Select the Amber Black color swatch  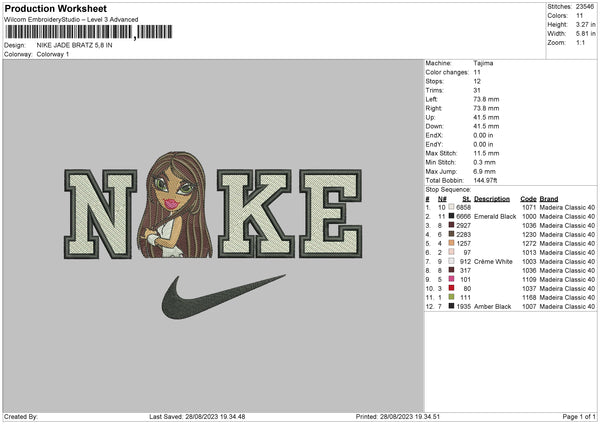coord(452,305)
